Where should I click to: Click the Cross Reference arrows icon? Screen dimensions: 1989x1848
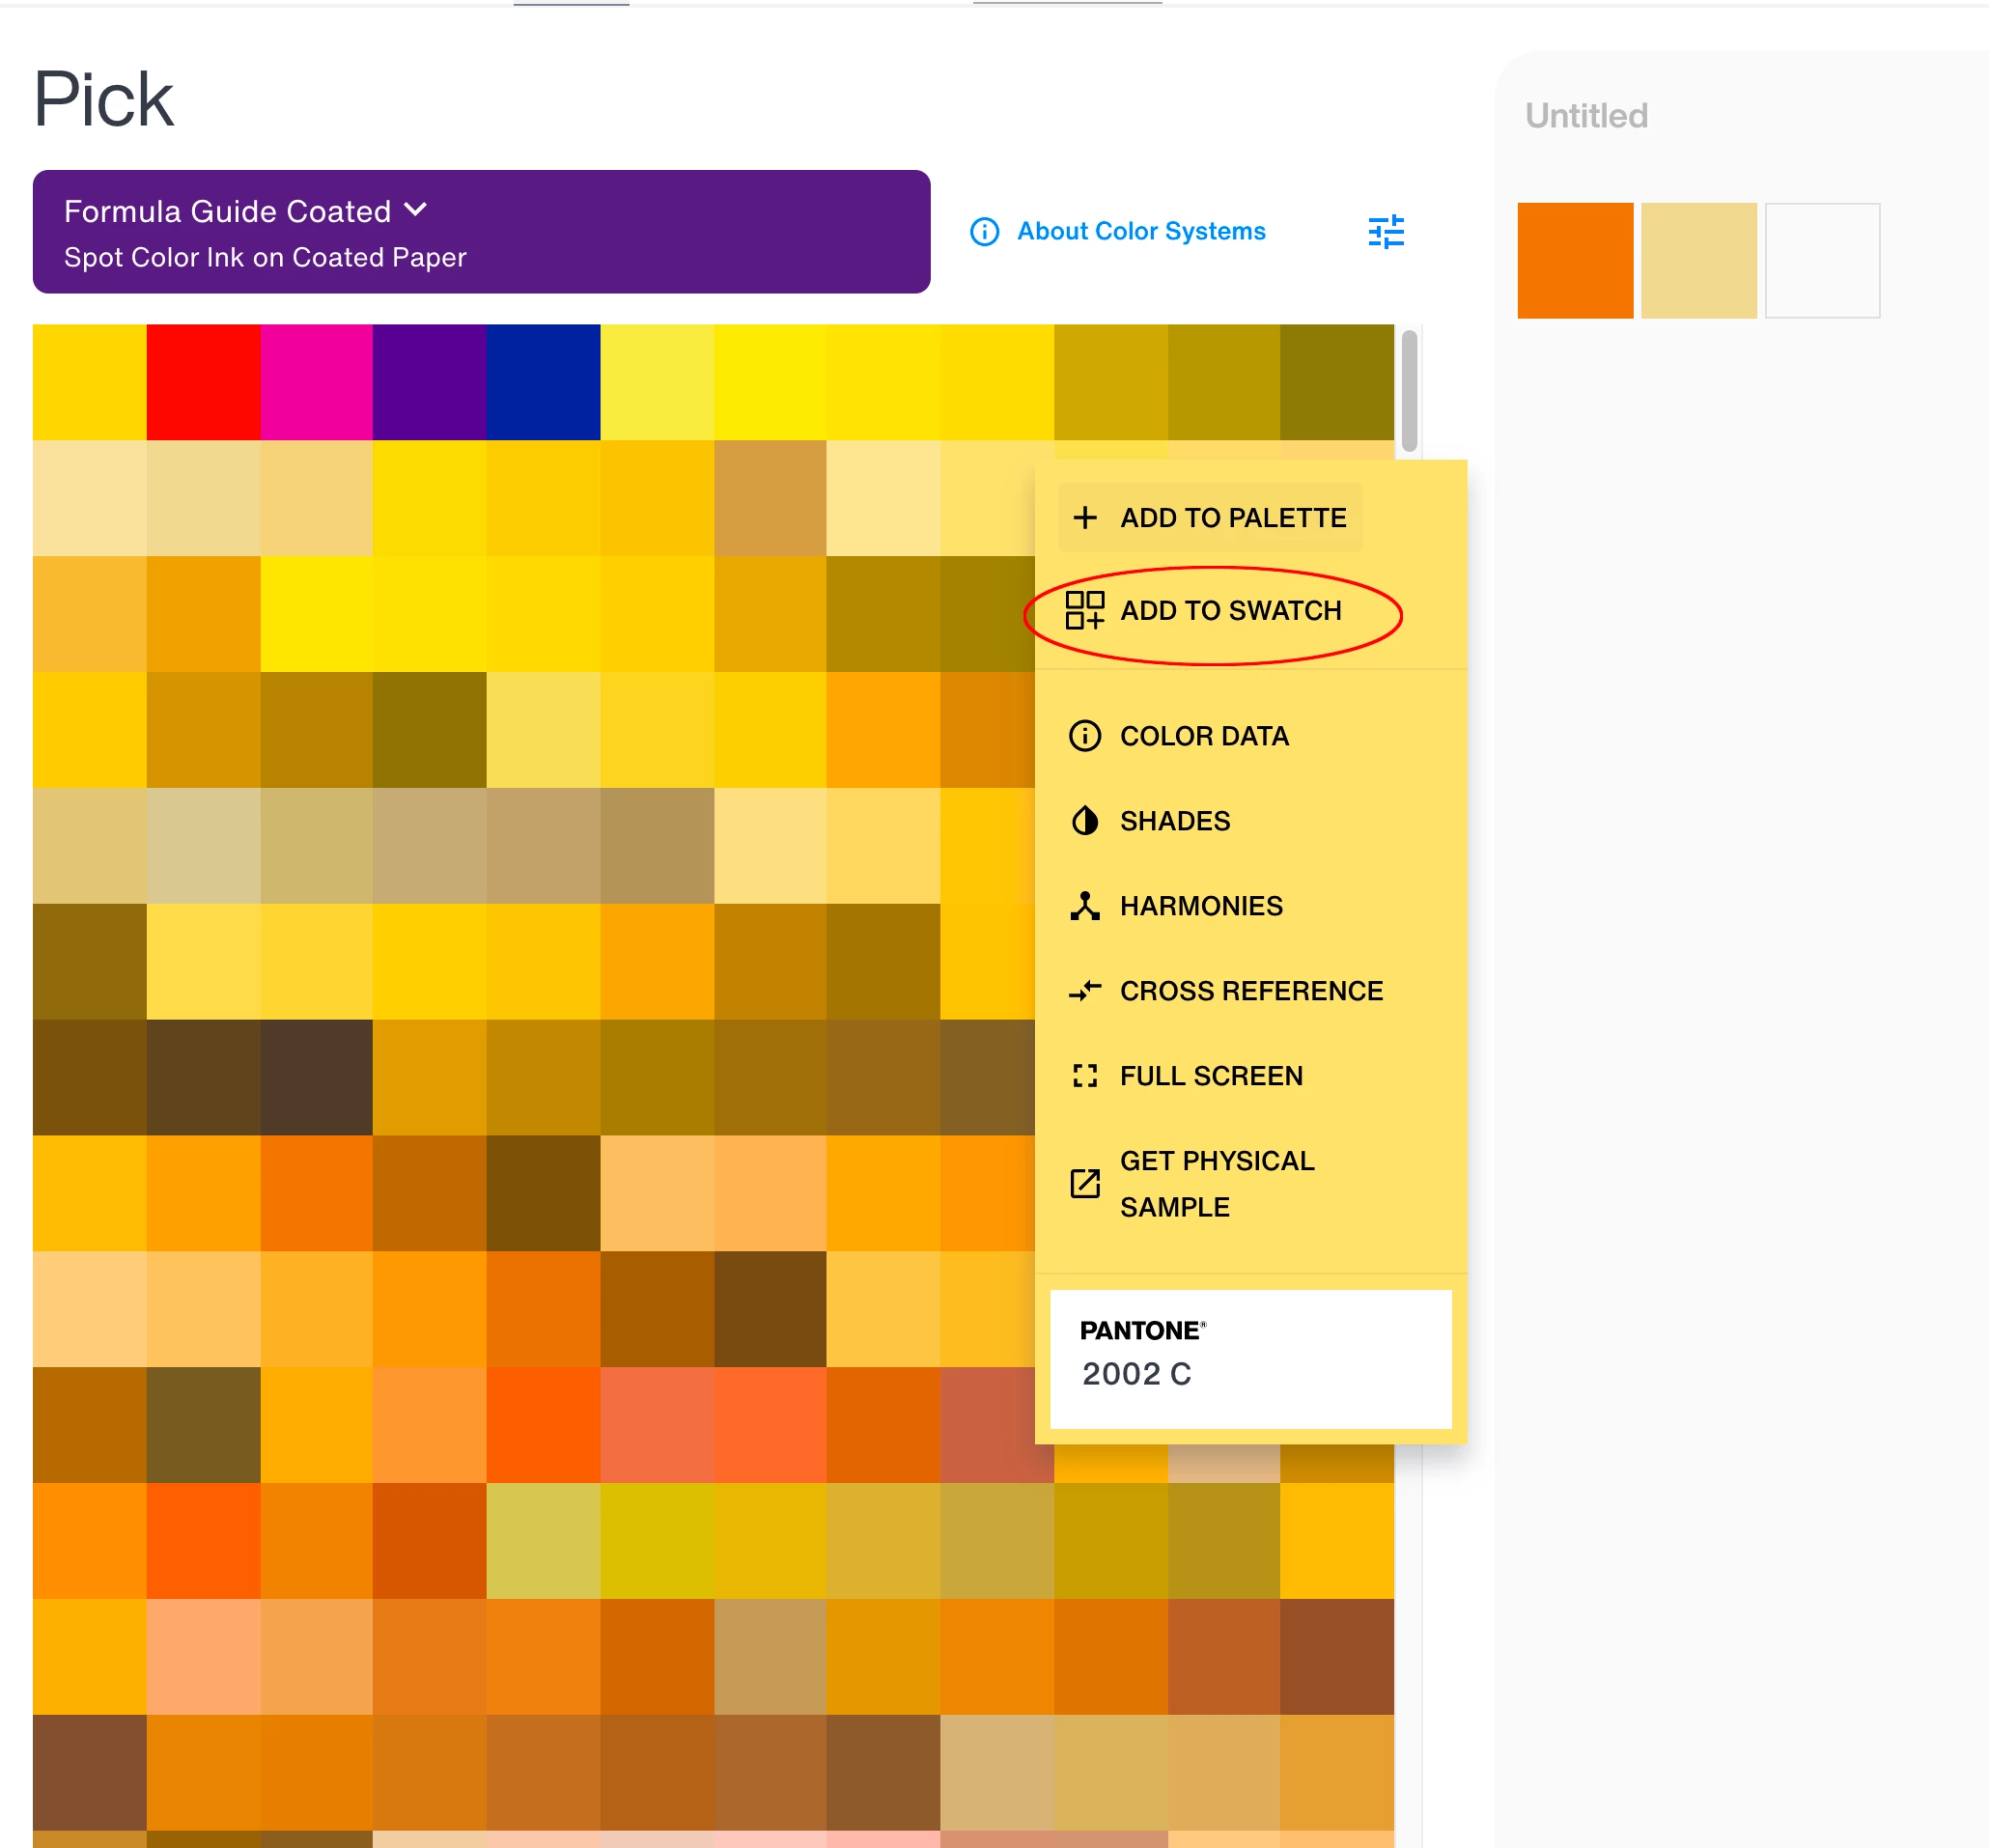(x=1084, y=990)
